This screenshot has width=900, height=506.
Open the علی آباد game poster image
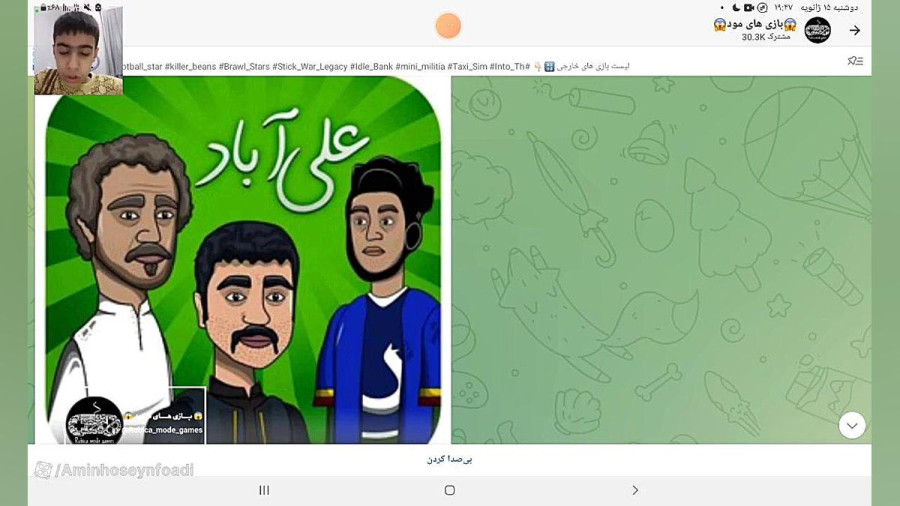pyautogui.click(x=243, y=260)
